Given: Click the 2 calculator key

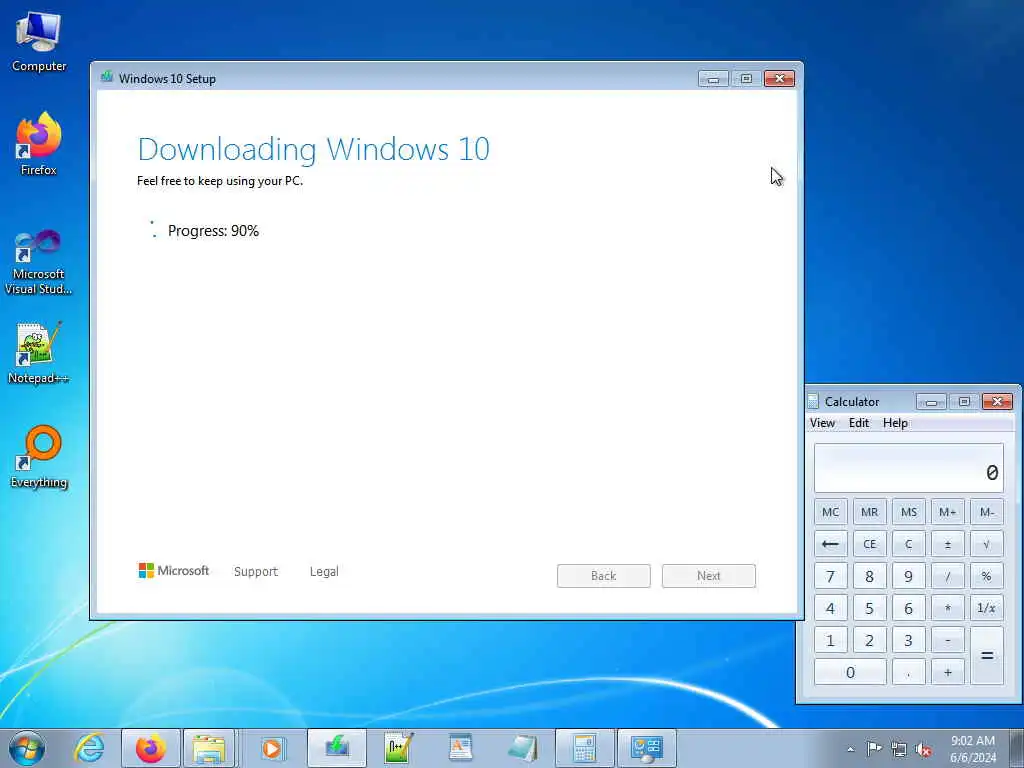Looking at the screenshot, I should (869, 640).
